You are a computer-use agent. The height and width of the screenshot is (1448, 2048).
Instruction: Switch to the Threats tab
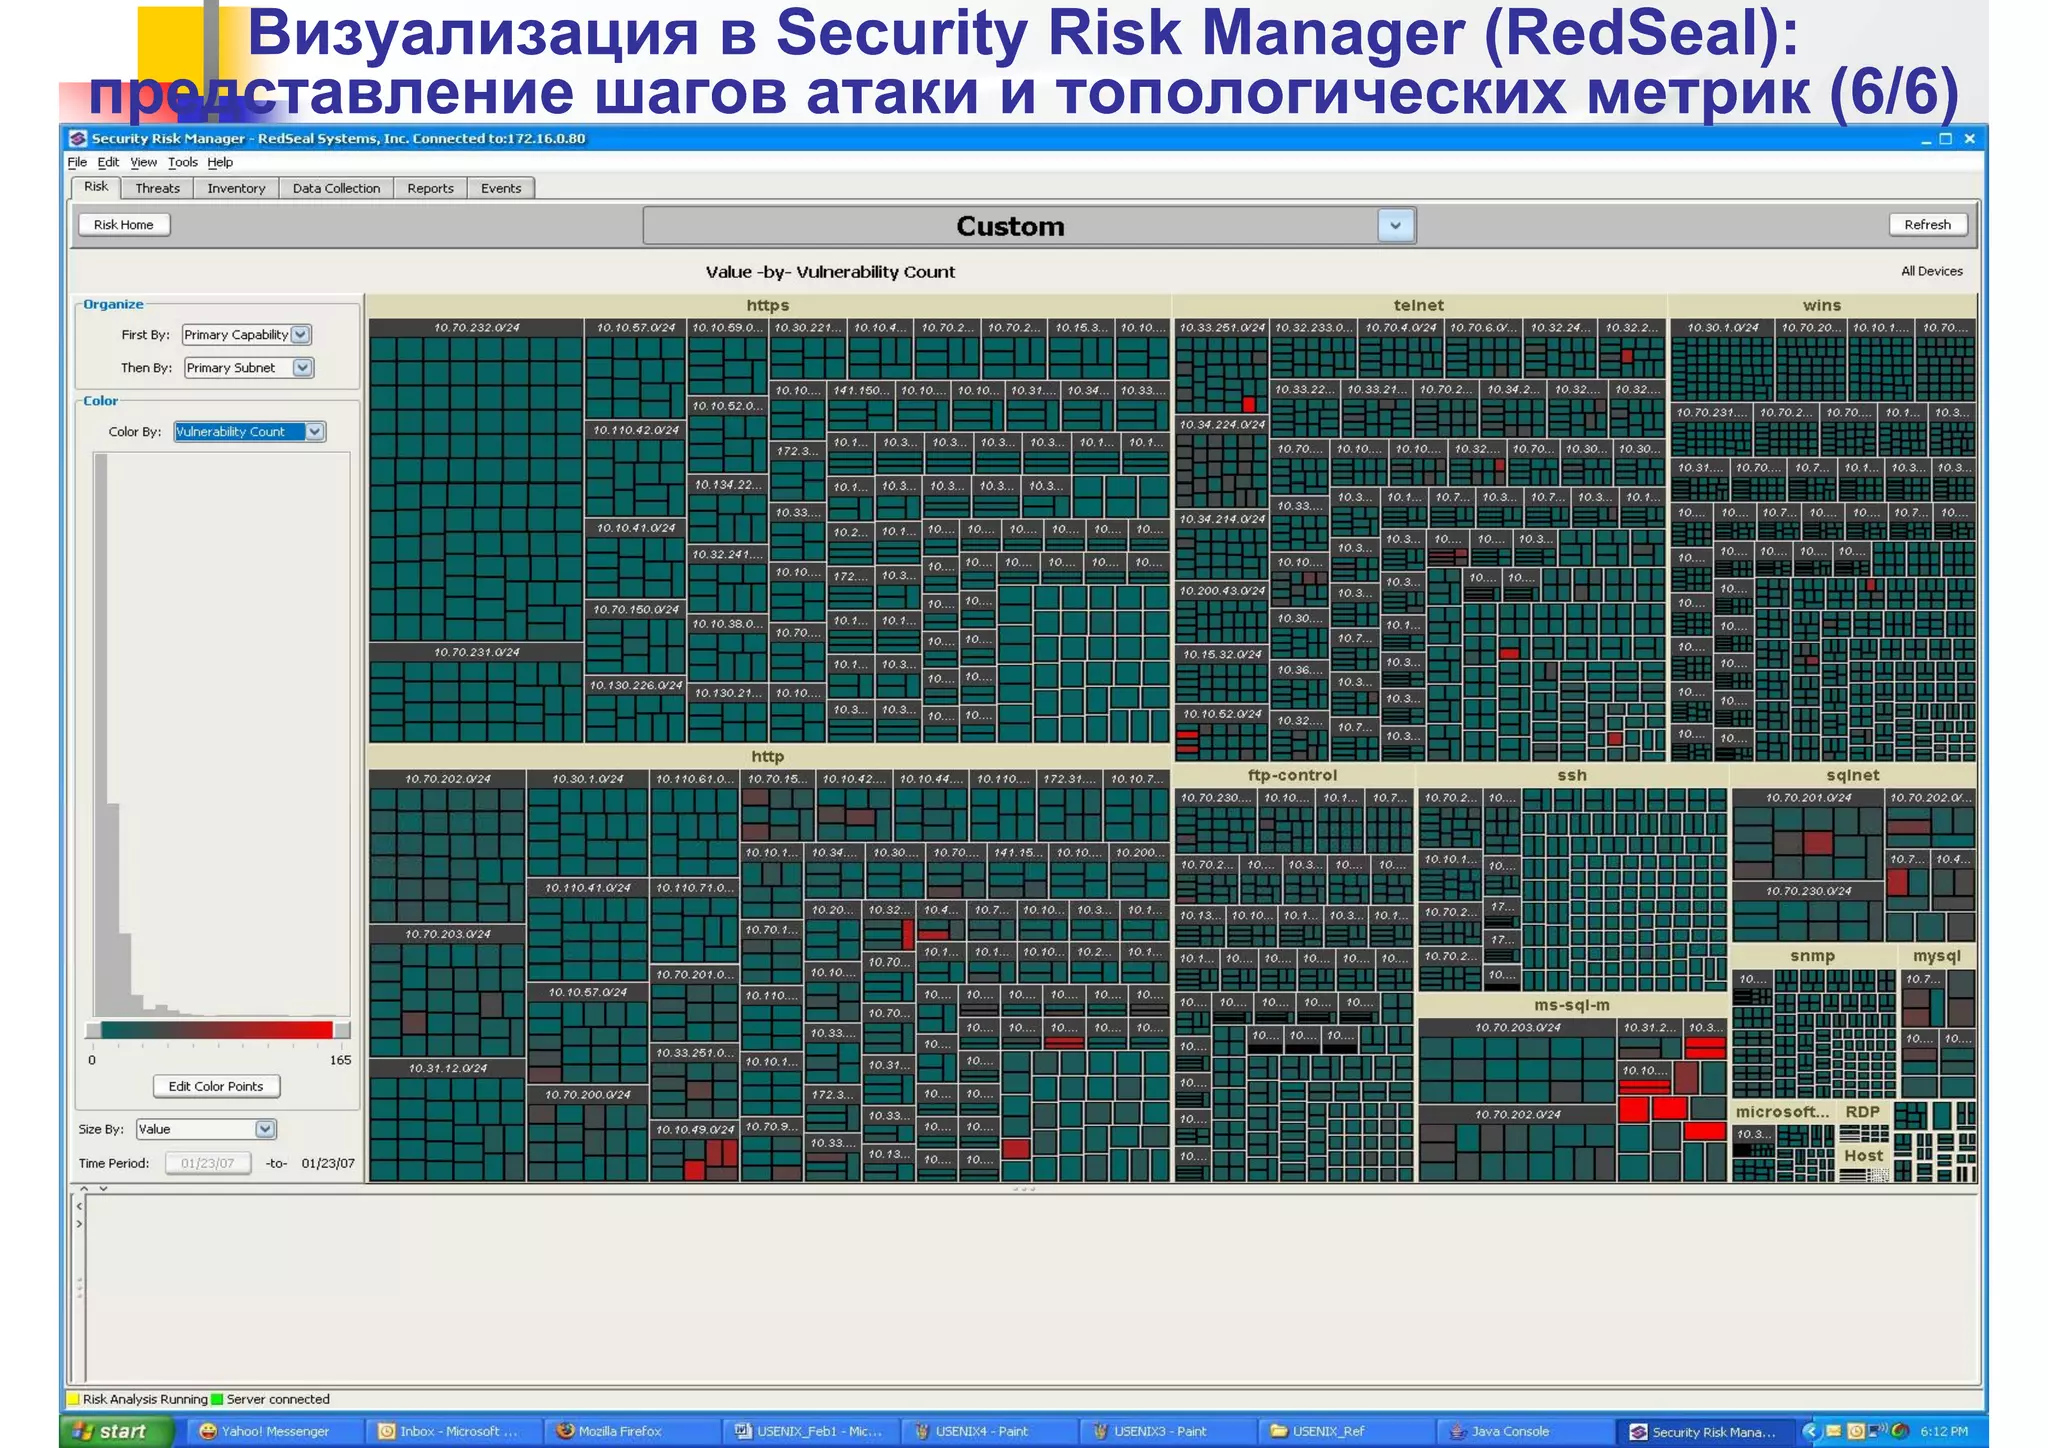[x=157, y=188]
